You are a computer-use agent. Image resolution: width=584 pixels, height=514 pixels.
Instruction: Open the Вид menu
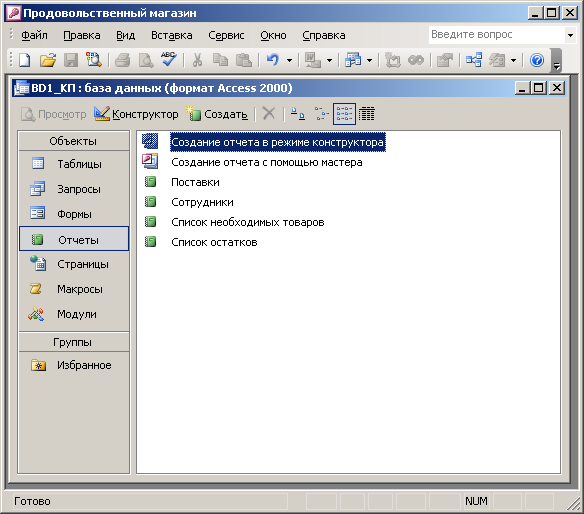126,35
